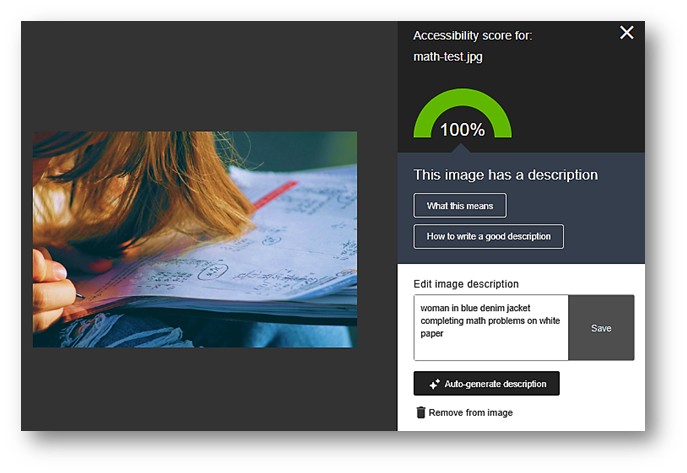
Task: Click the trash icon to remove description
Action: 421,413
